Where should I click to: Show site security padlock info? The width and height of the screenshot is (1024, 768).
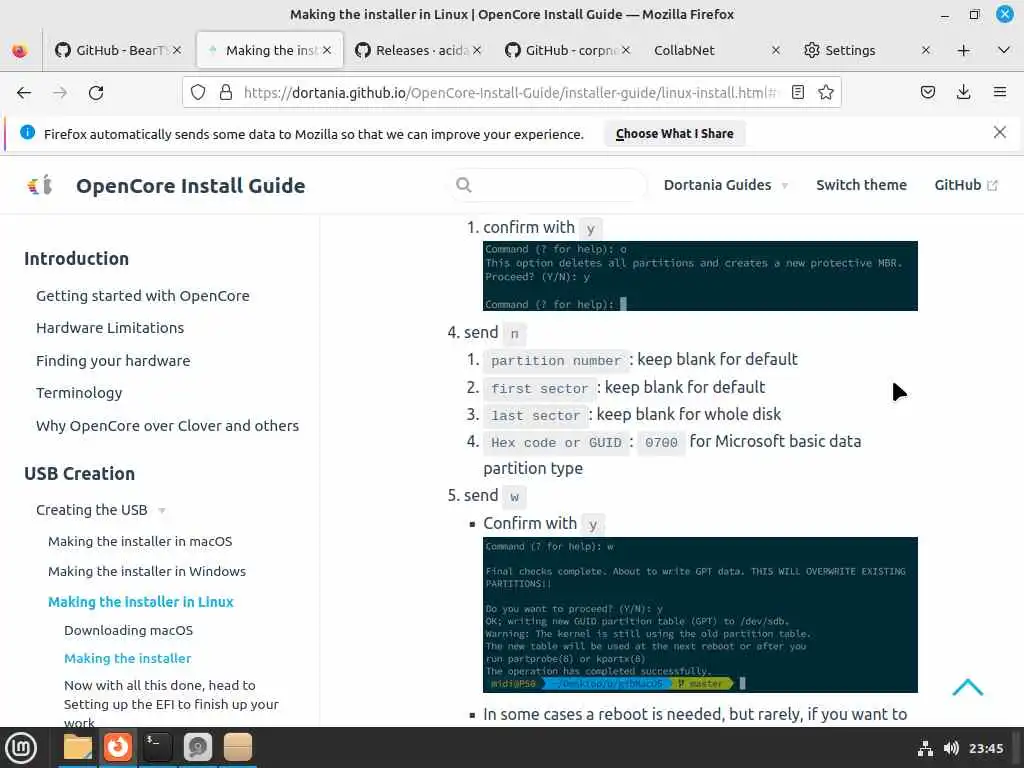coord(226,93)
